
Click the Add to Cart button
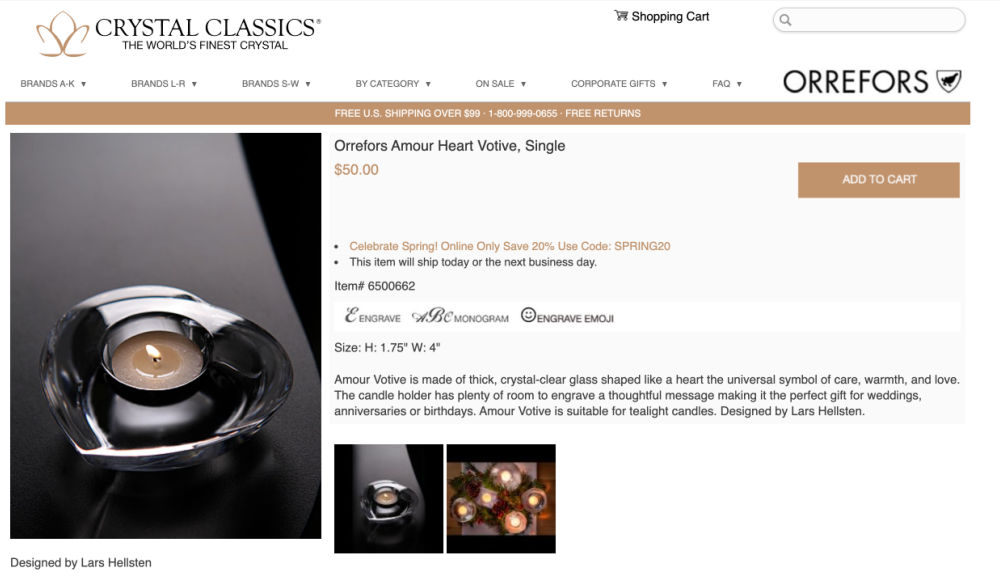click(x=878, y=180)
